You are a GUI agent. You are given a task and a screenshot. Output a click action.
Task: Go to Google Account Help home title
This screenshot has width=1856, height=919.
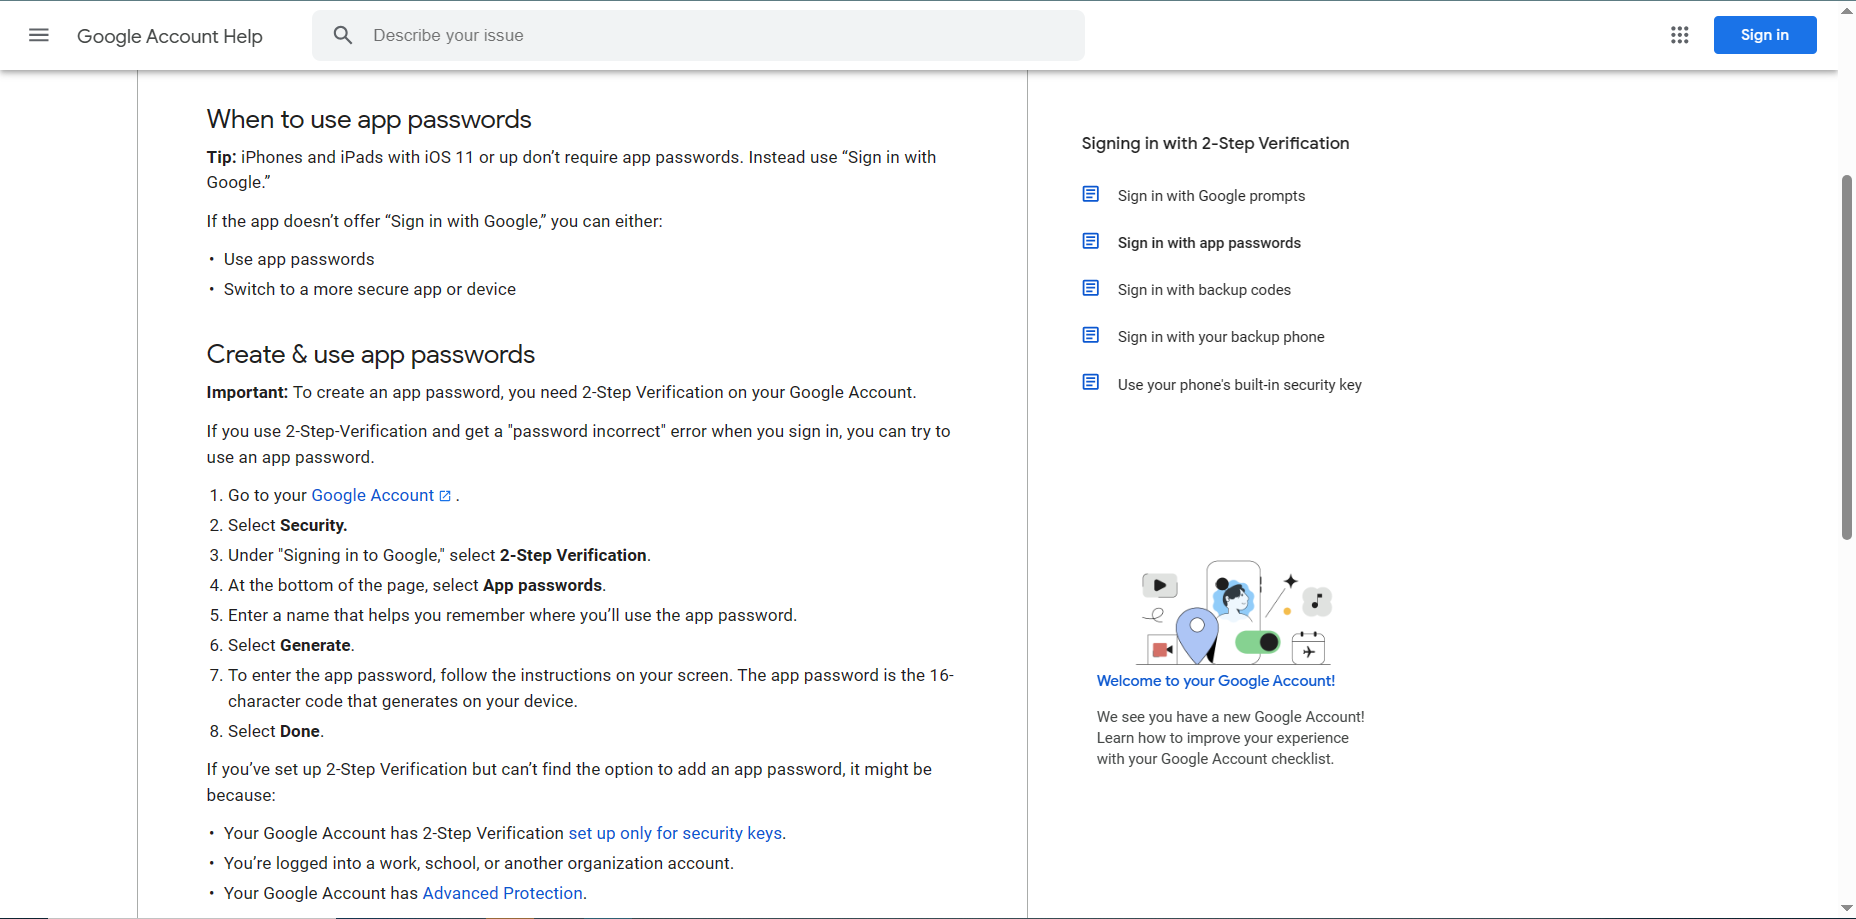[x=170, y=36]
